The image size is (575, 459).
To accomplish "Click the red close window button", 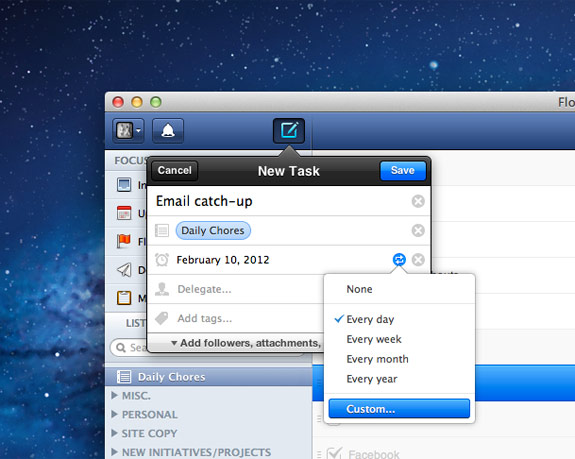I will point(118,102).
